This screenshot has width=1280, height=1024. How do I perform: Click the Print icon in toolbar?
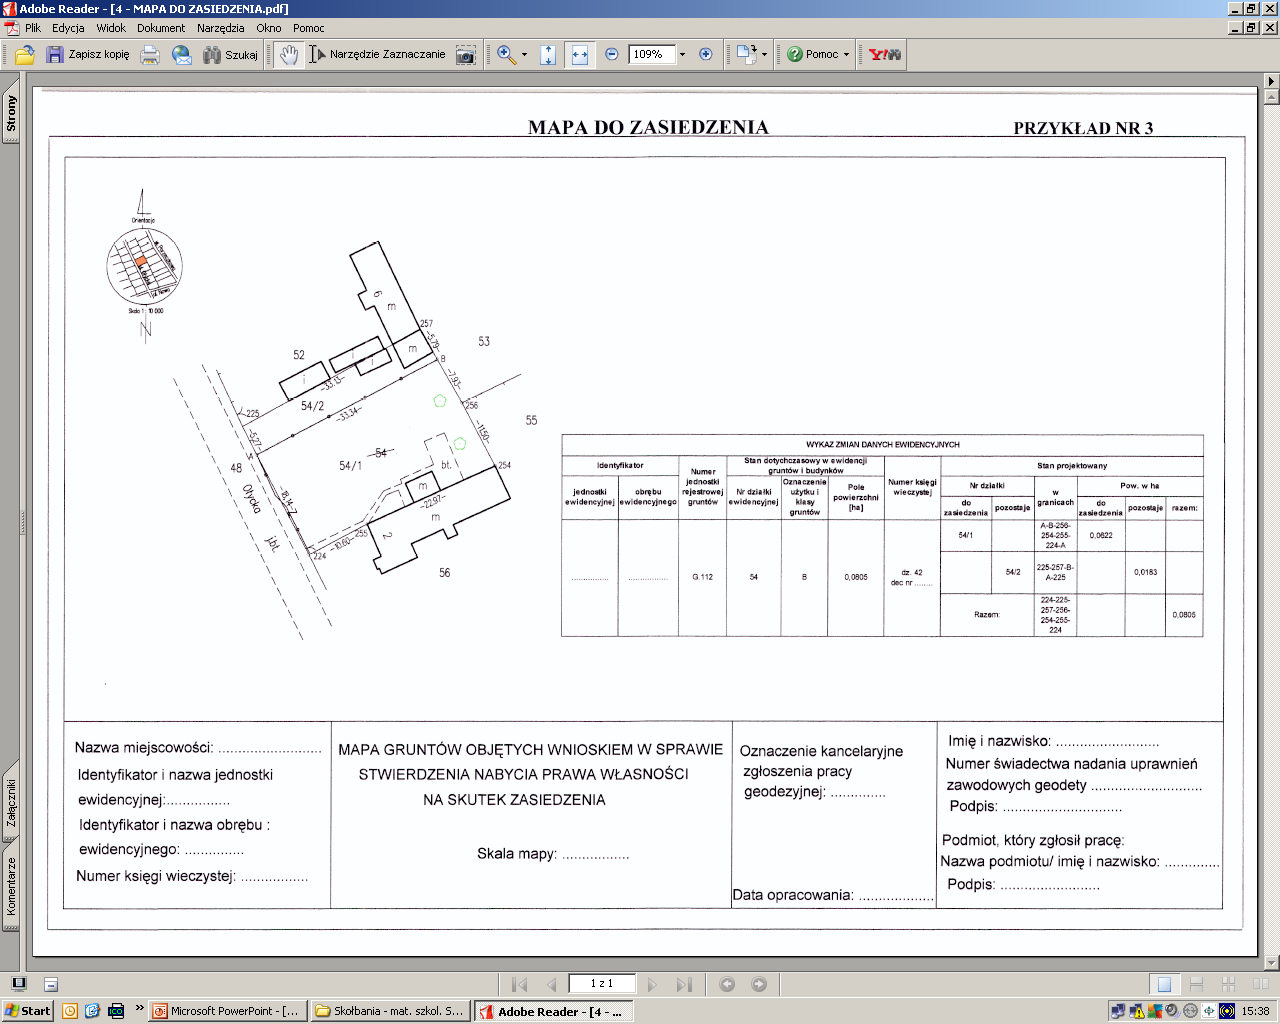click(x=150, y=54)
